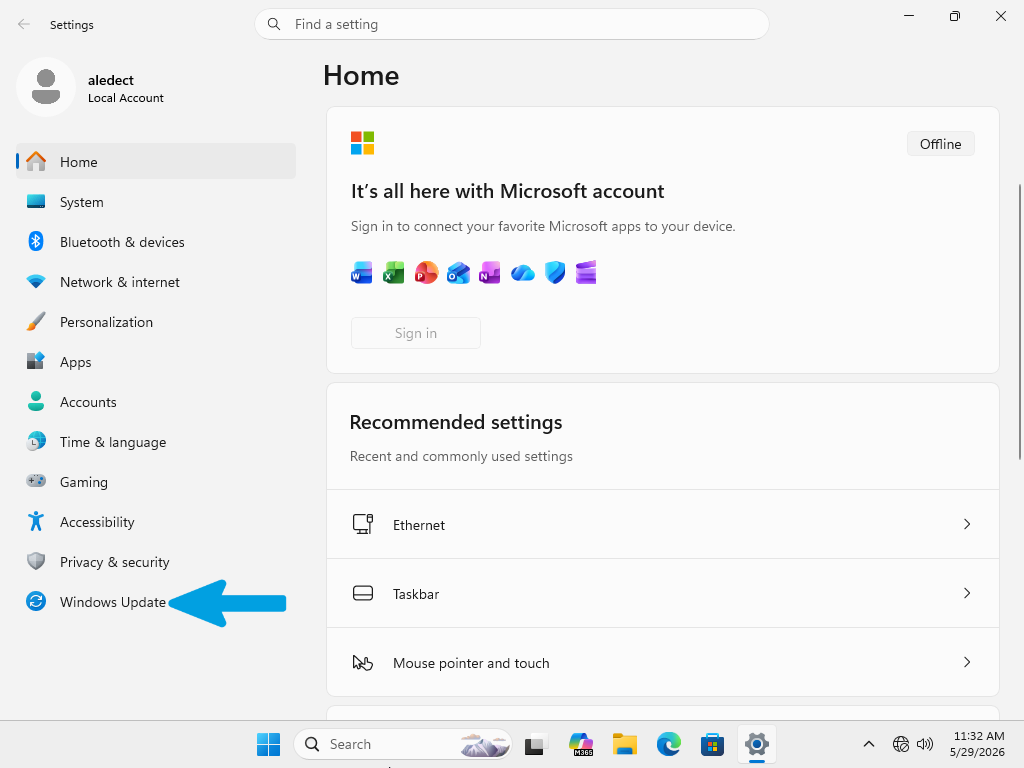The image size is (1024, 768).
Task: Click the Network & internet Wi-Fi icon
Action: 36,281
